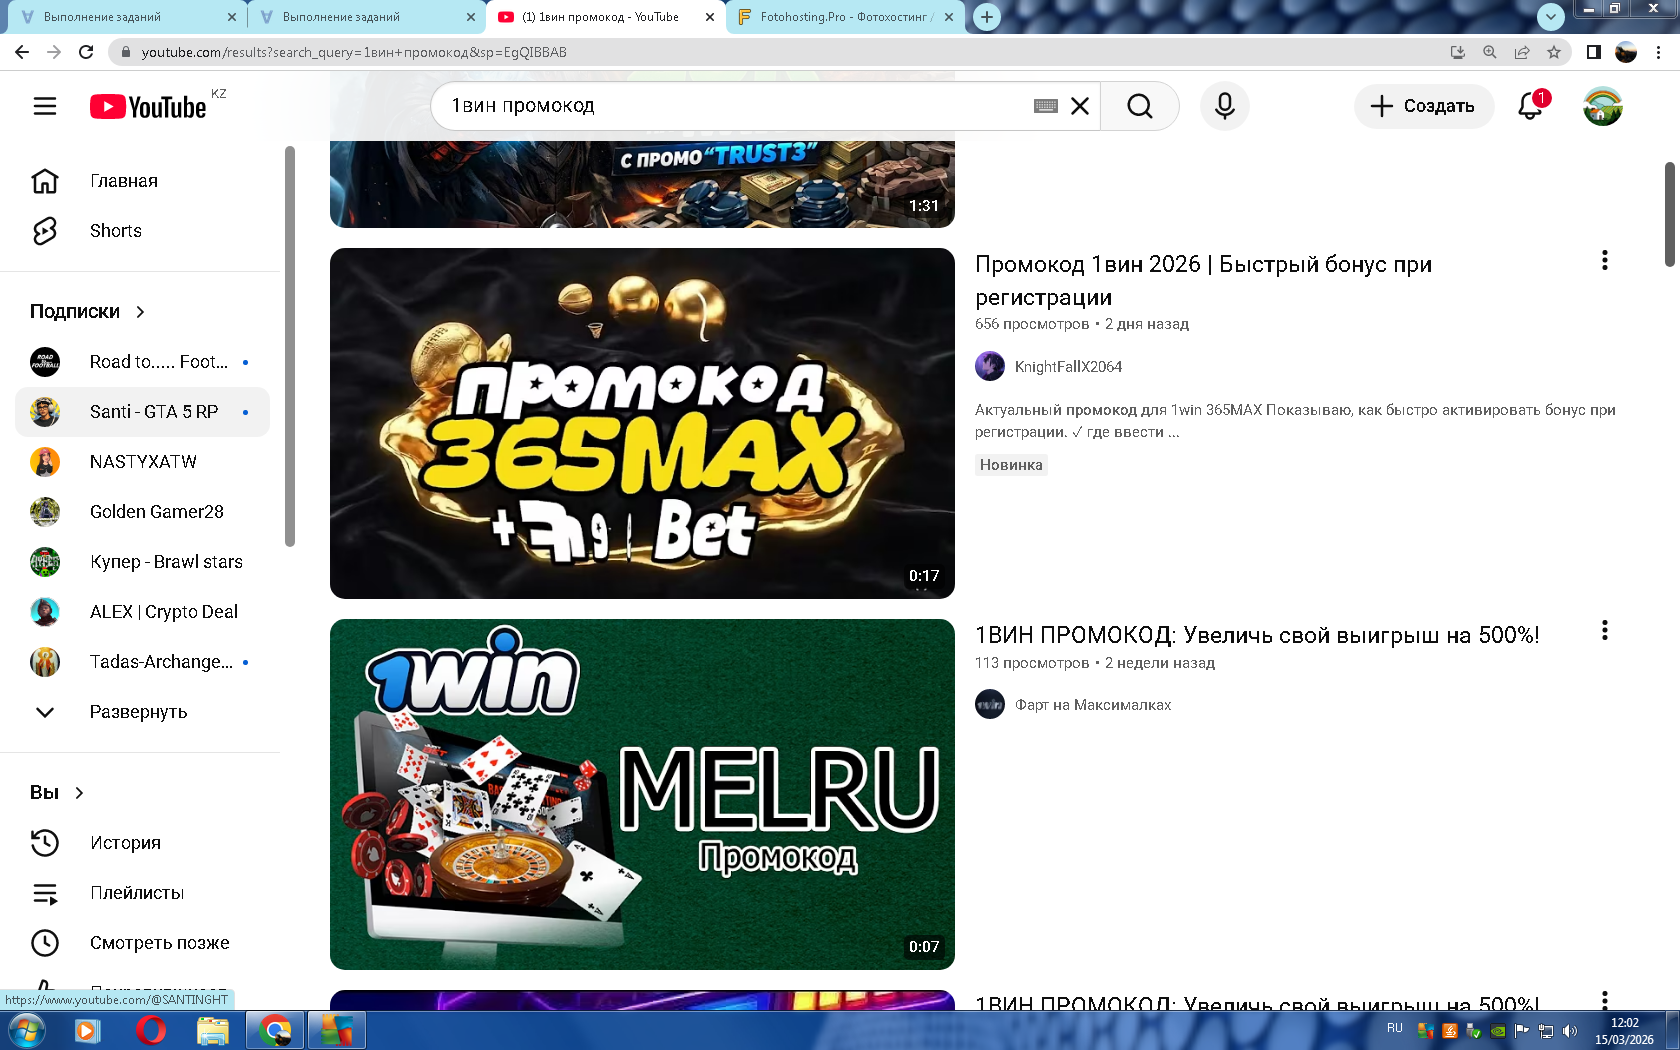
Task: Click the YouTube search input field
Action: tap(740, 106)
